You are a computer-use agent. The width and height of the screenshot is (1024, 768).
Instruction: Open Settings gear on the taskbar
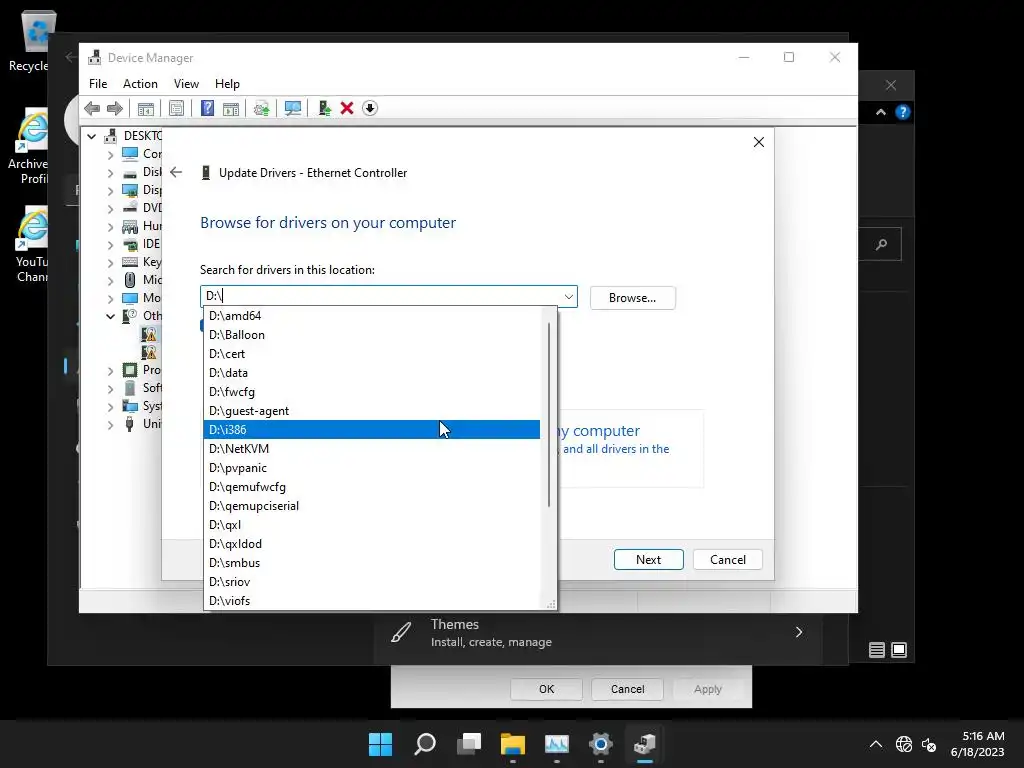pos(600,744)
